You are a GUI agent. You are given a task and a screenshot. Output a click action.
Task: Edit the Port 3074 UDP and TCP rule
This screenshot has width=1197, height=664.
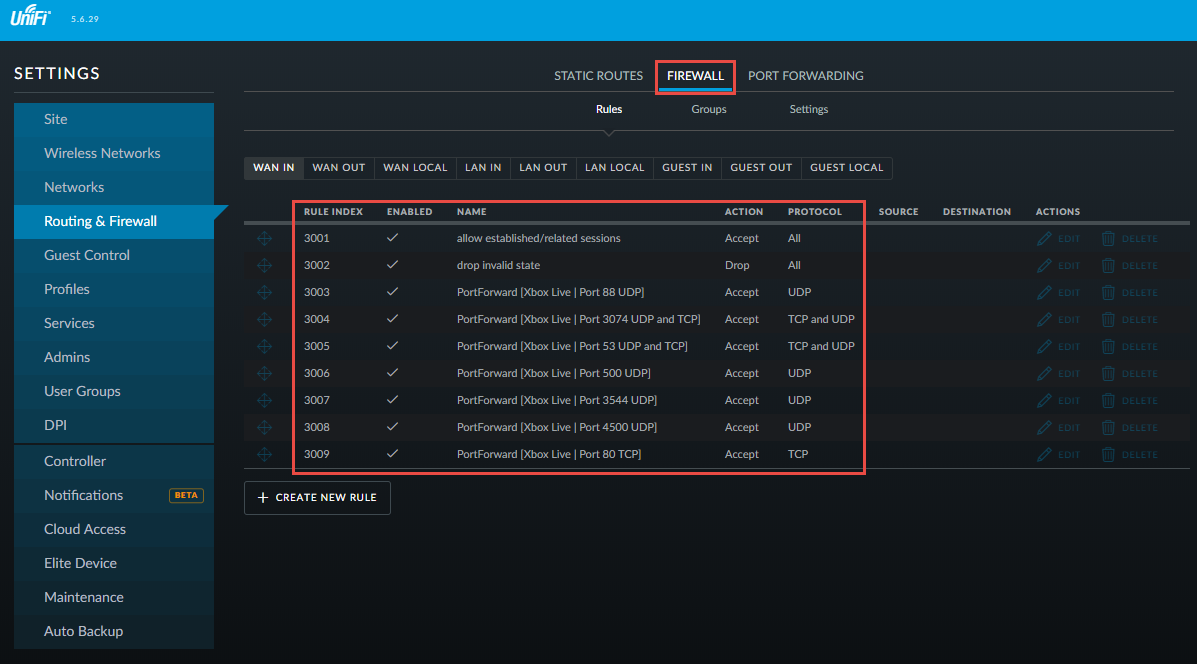(x=1058, y=320)
